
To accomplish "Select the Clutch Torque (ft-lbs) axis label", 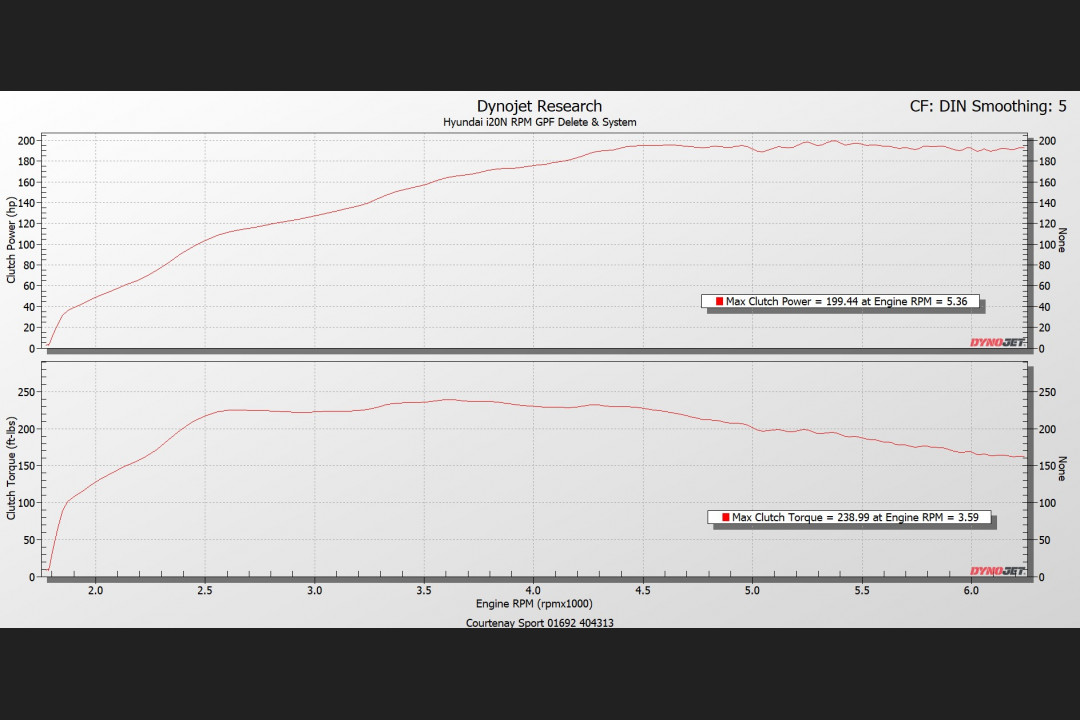I will 11,469.
